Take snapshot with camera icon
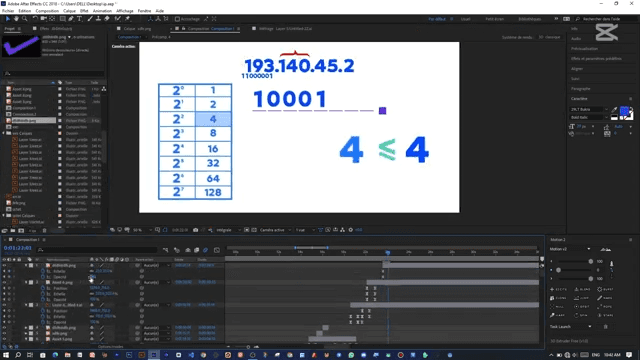 [x=196, y=230]
